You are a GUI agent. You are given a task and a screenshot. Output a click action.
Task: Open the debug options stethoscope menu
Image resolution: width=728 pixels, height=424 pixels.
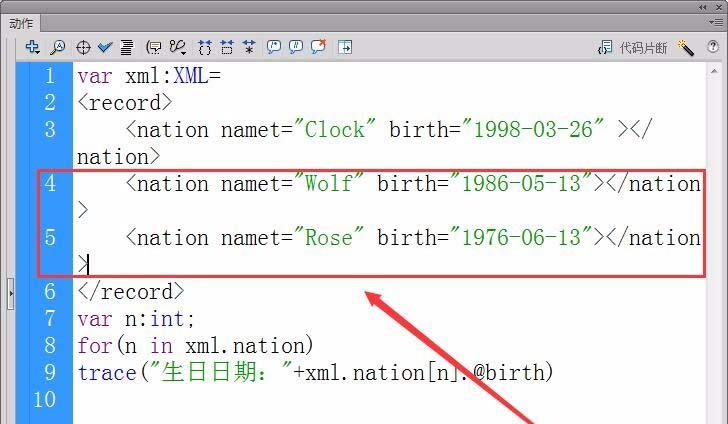[x=178, y=47]
